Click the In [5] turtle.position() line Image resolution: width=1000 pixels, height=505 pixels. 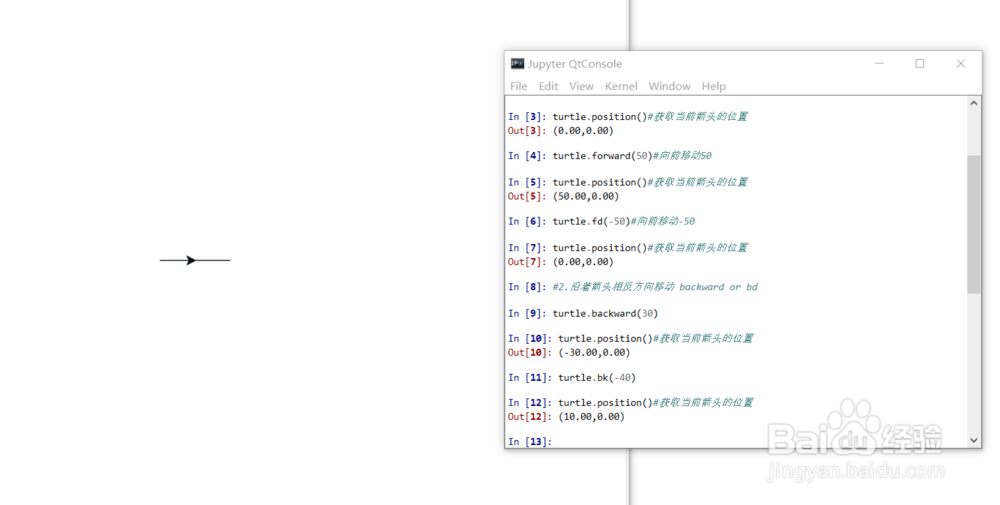click(628, 182)
